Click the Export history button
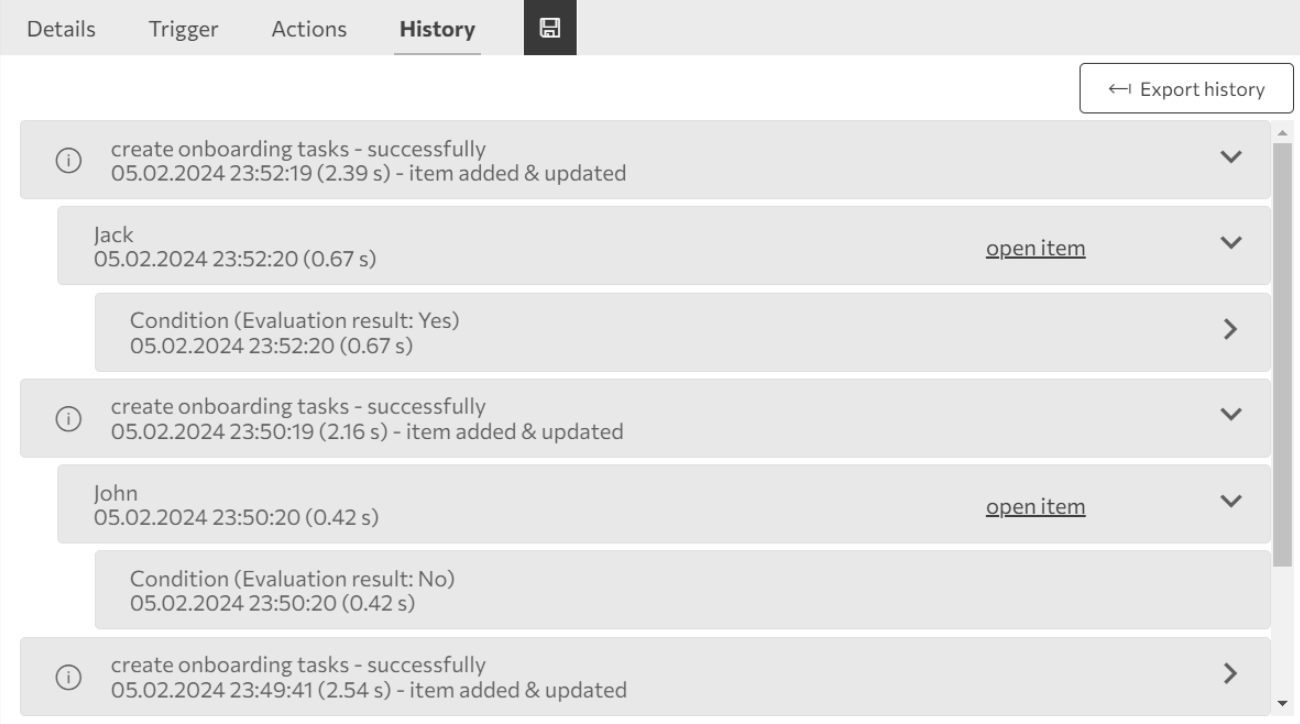The width and height of the screenshot is (1300, 724). (1185, 89)
